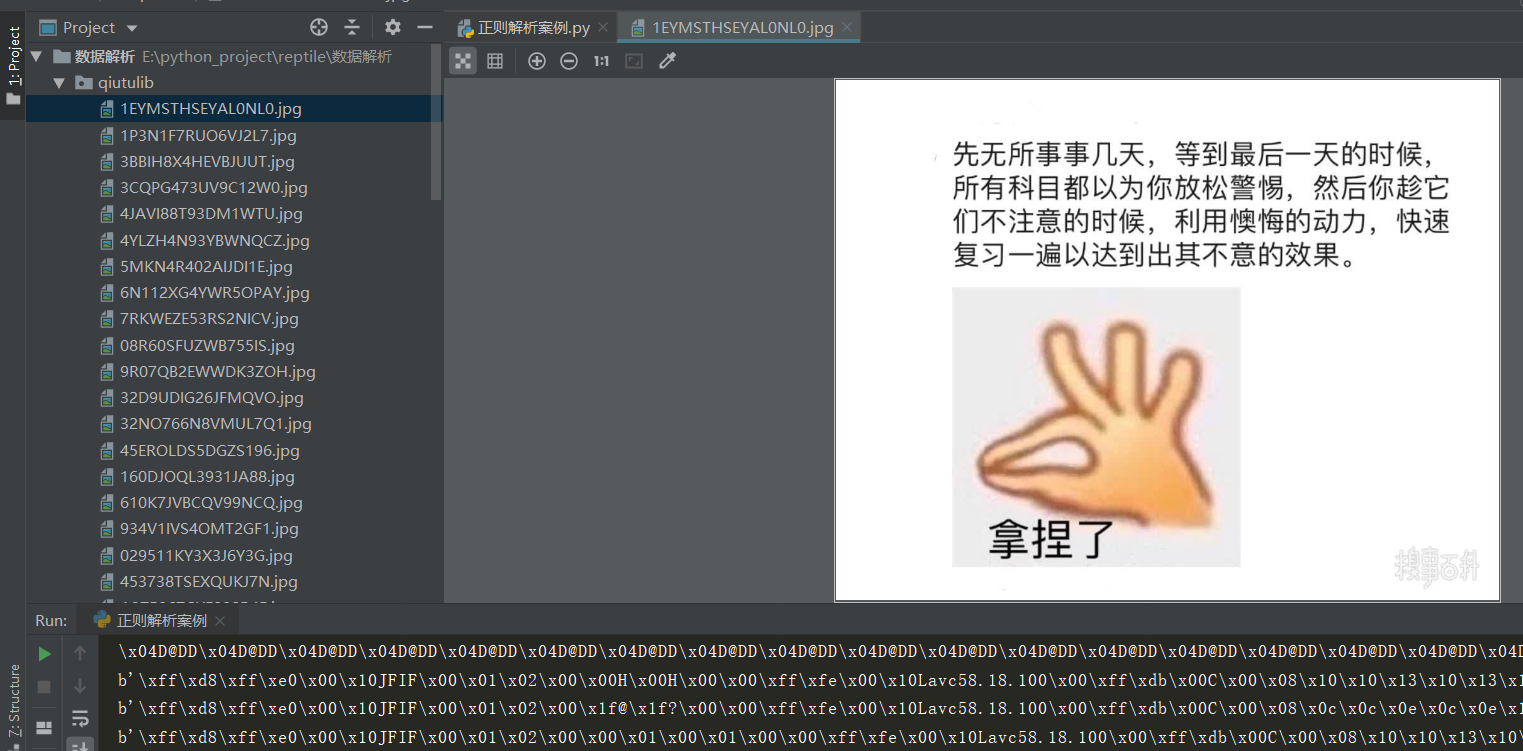Viewport: 1523px width, 751px height.
Task: Stop the running process
Action: (x=44, y=687)
